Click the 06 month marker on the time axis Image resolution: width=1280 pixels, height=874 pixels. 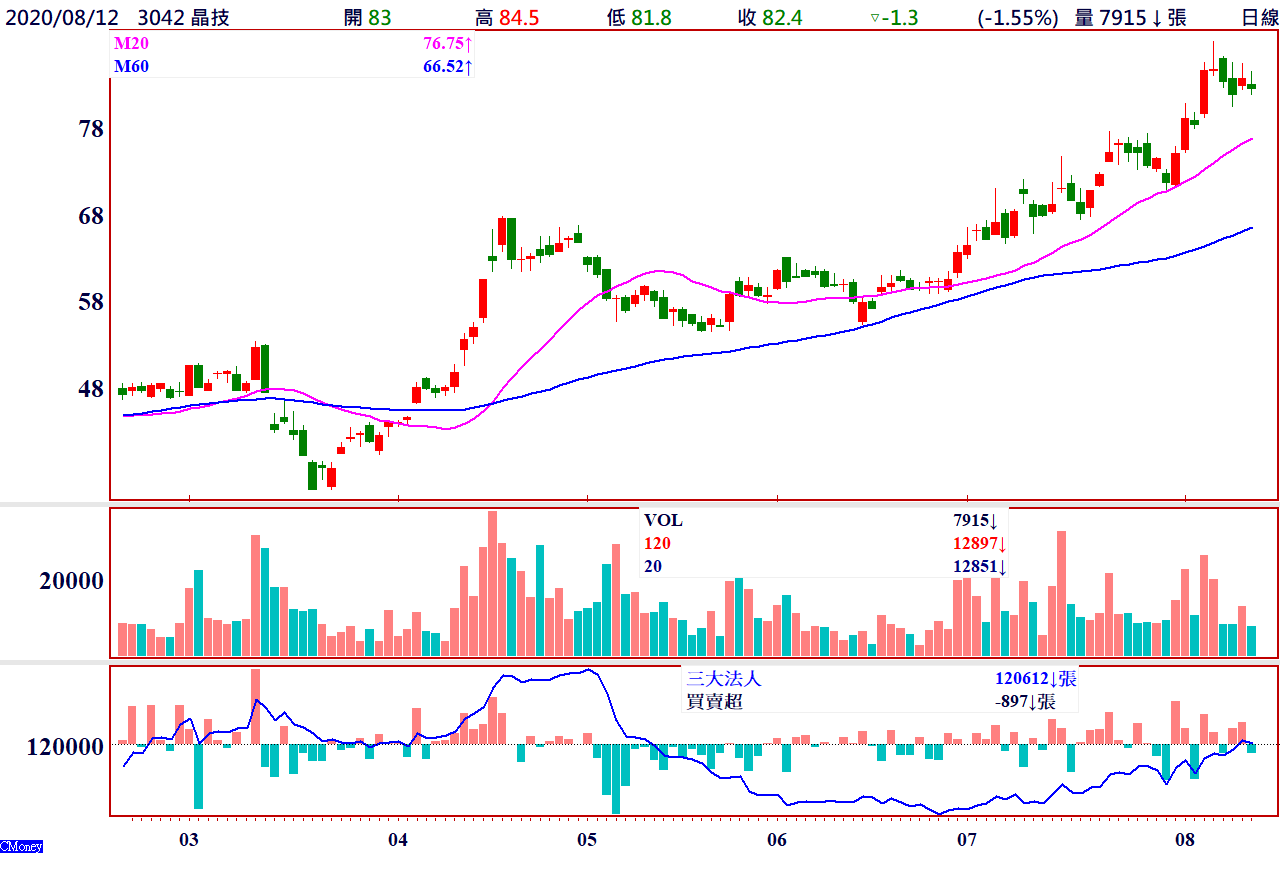pos(777,838)
